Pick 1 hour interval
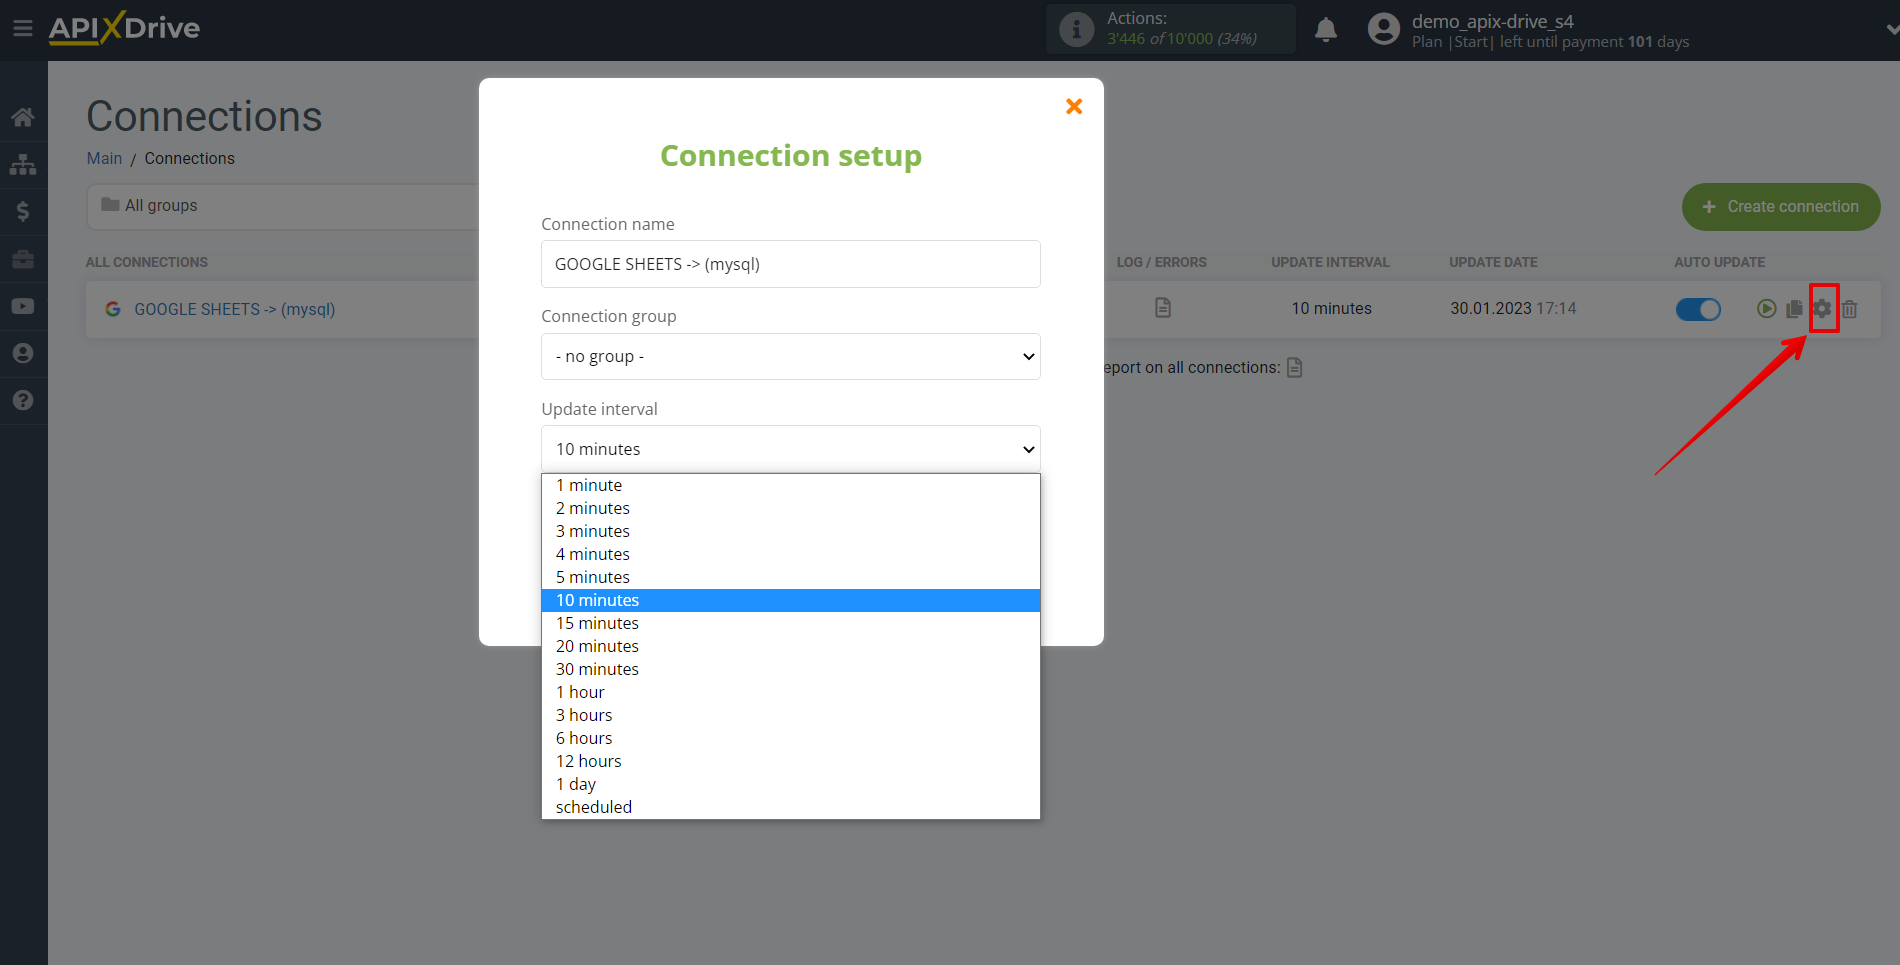 tap(791, 692)
